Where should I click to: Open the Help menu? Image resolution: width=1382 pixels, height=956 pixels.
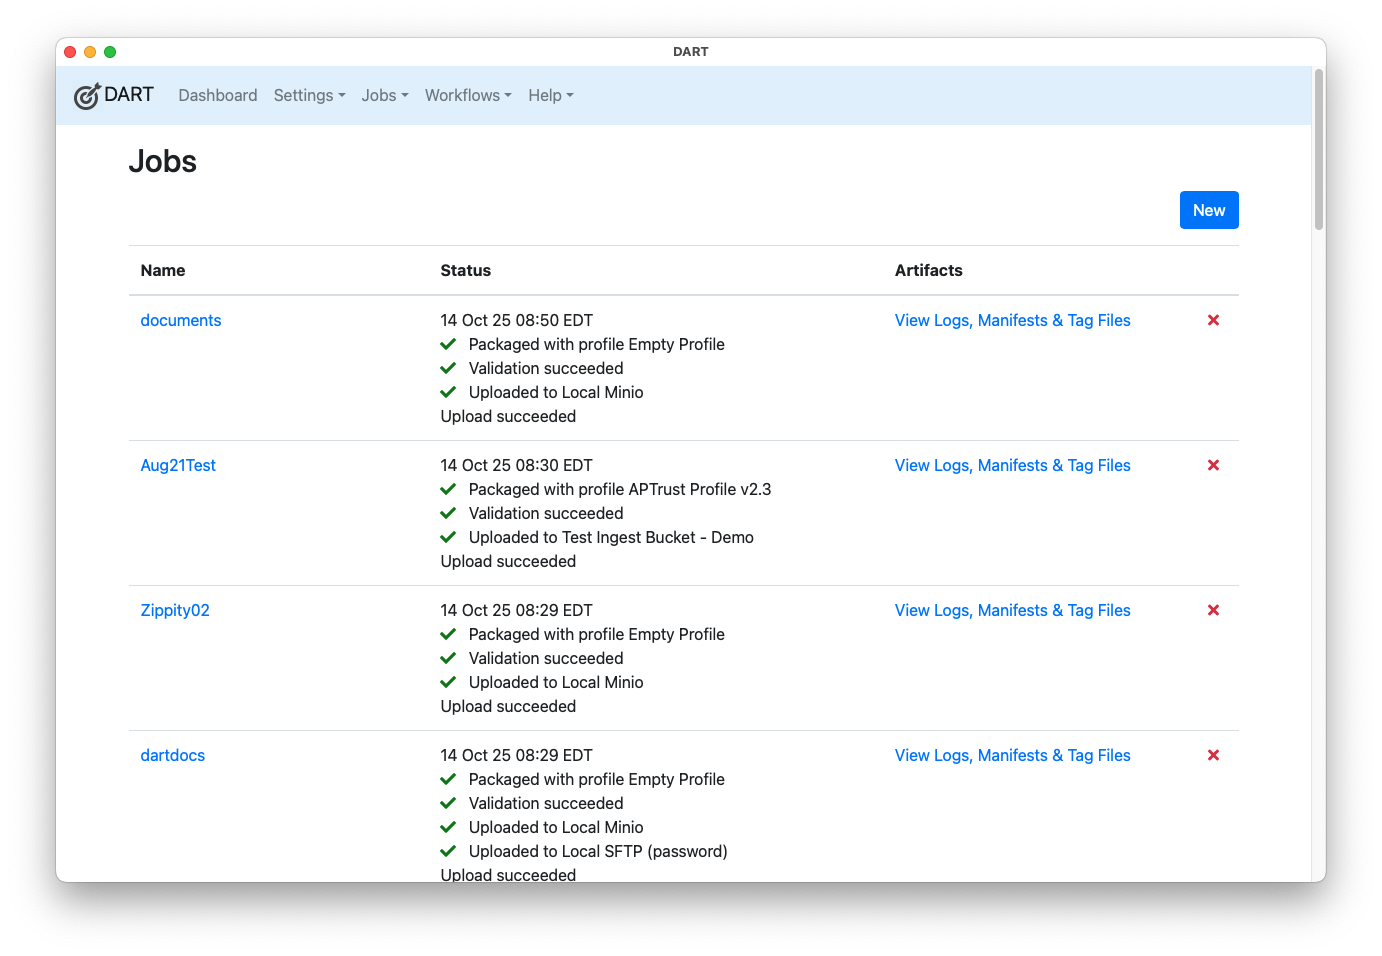pyautogui.click(x=550, y=95)
